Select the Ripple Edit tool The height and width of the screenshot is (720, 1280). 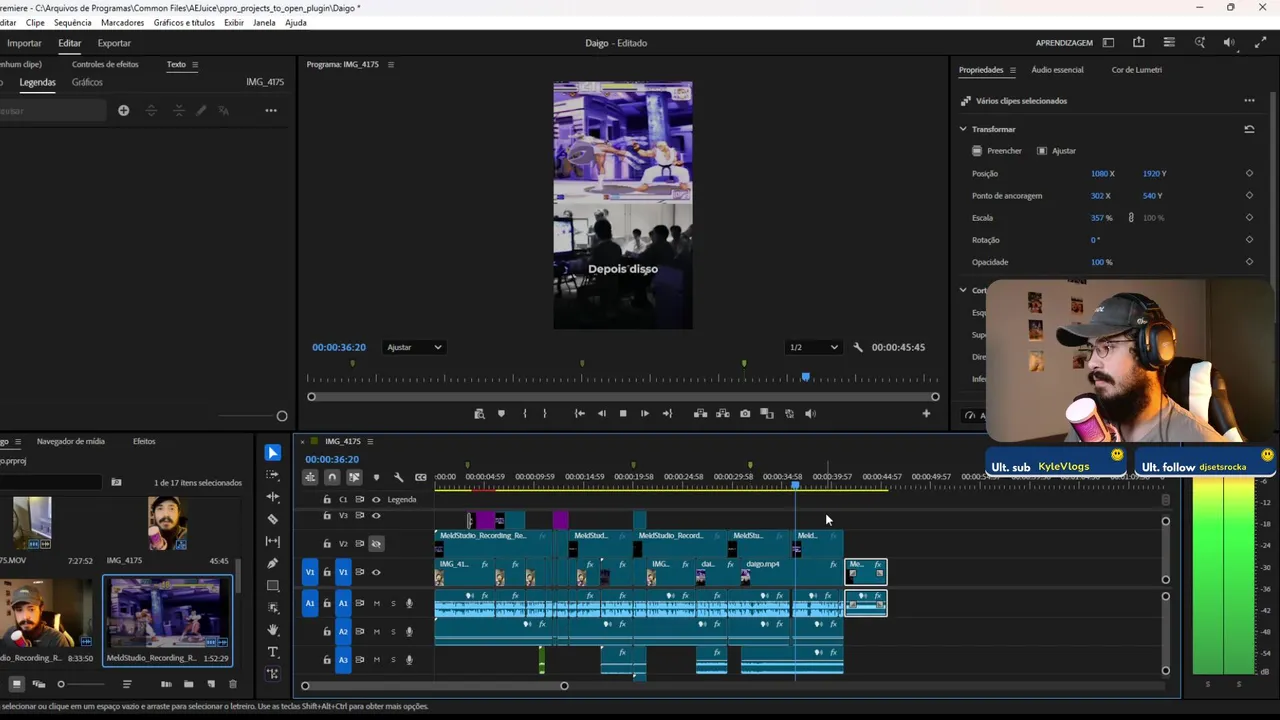pos(273,497)
